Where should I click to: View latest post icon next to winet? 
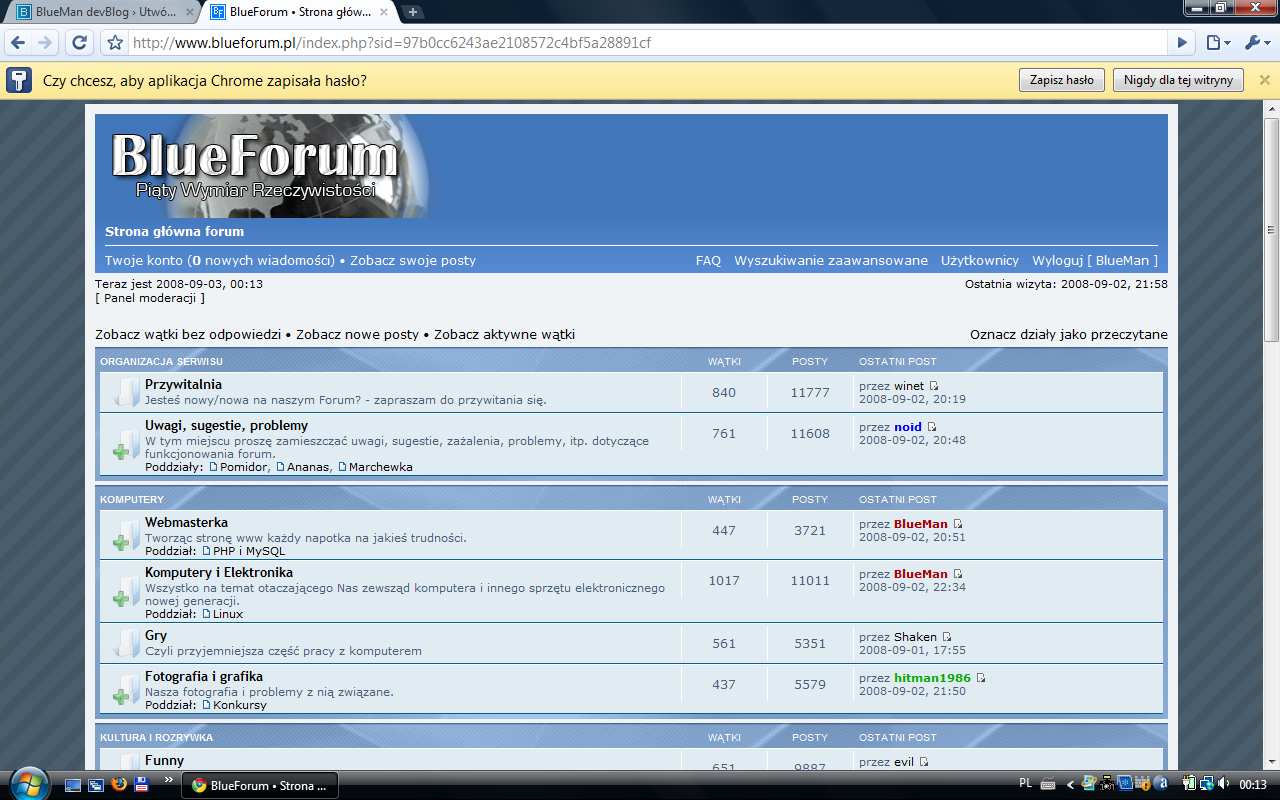pos(934,386)
